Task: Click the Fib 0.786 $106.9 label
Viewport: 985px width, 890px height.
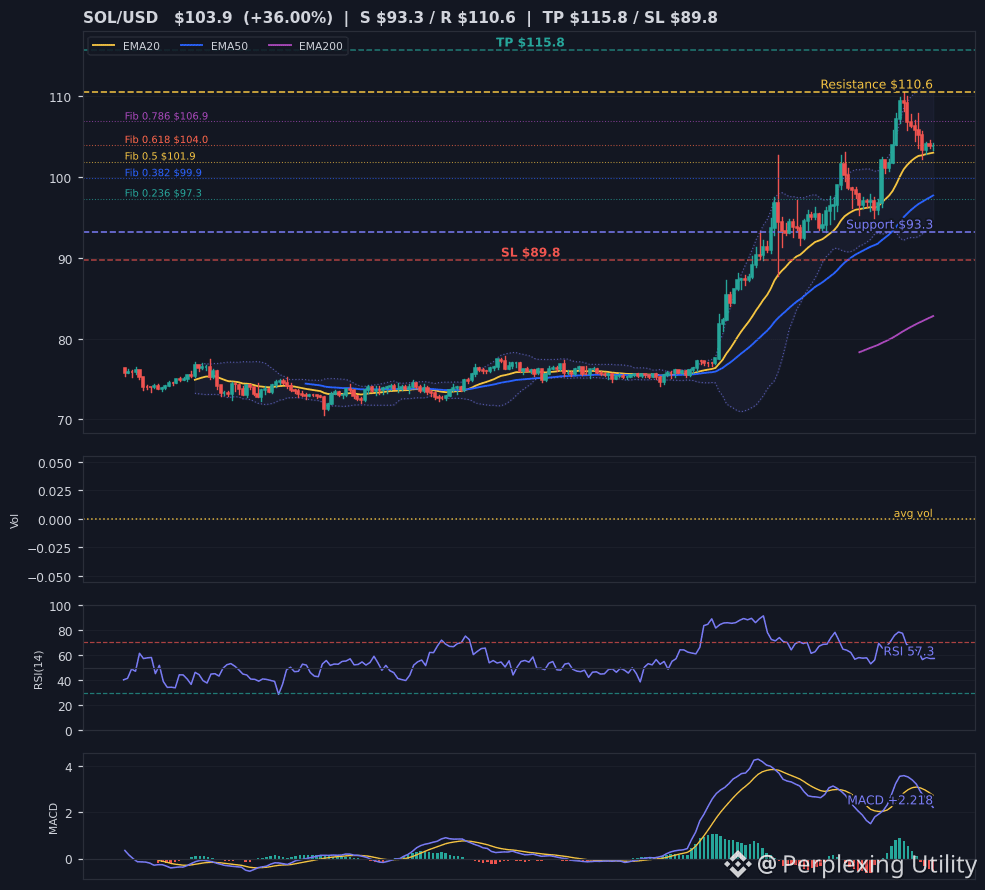Action: (x=166, y=116)
